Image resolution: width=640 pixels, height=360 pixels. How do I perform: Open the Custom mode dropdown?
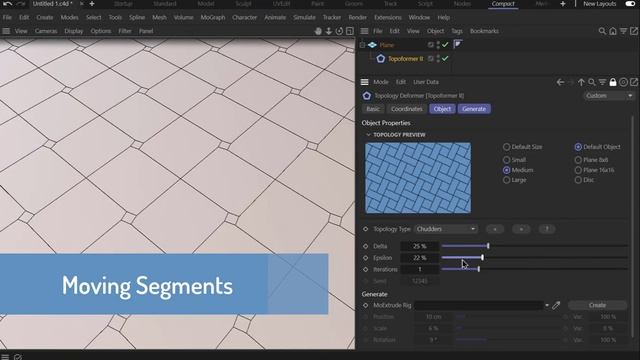609,96
